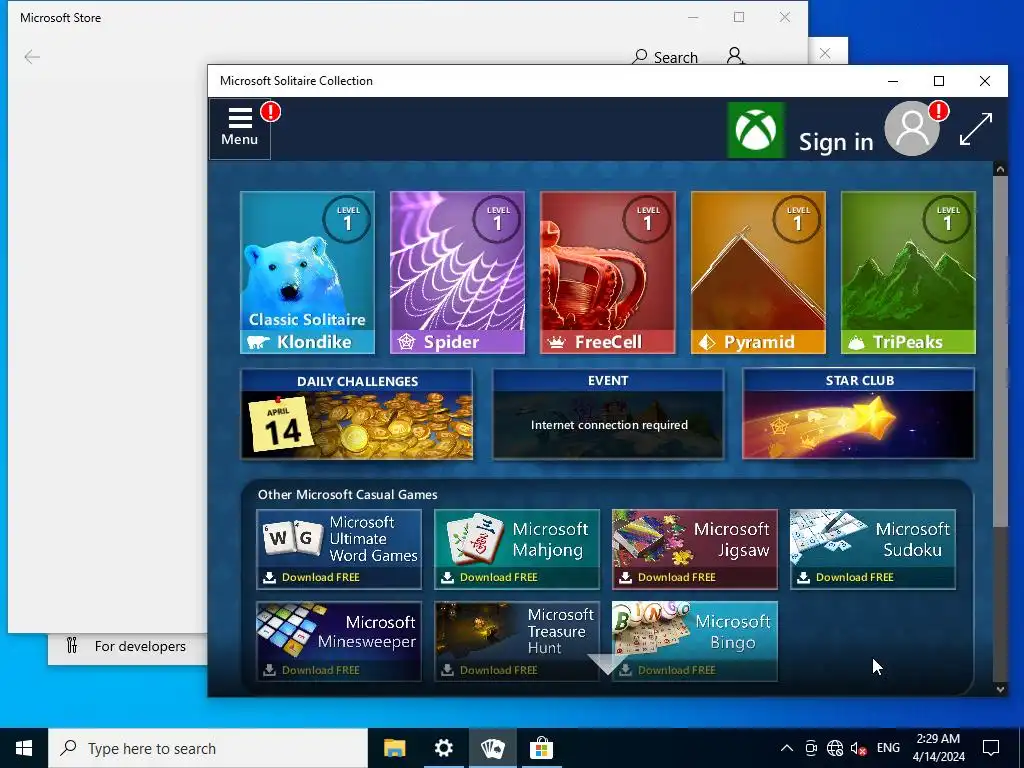Click the Xbox logo icon
This screenshot has width=1024, height=768.
pos(756,130)
